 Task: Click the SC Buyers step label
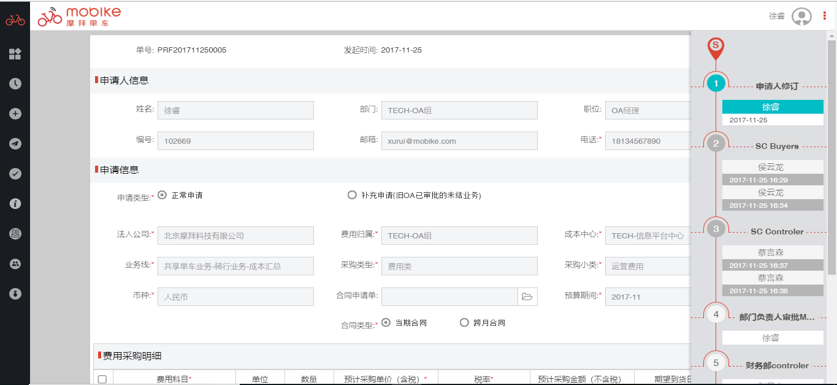[x=777, y=145]
